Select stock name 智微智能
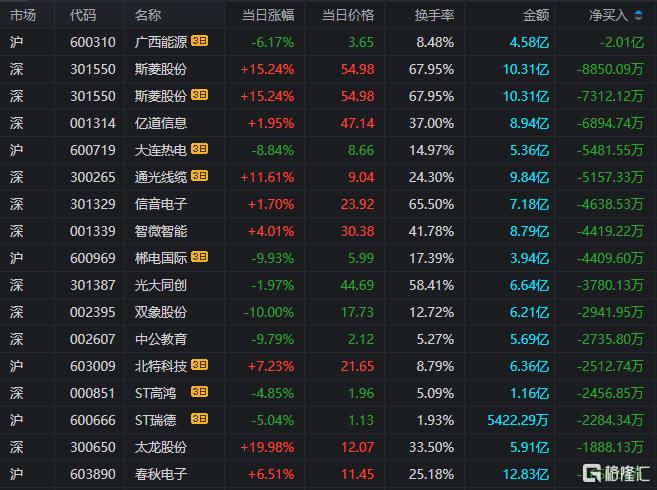This screenshot has height=490, width=657. point(161,231)
